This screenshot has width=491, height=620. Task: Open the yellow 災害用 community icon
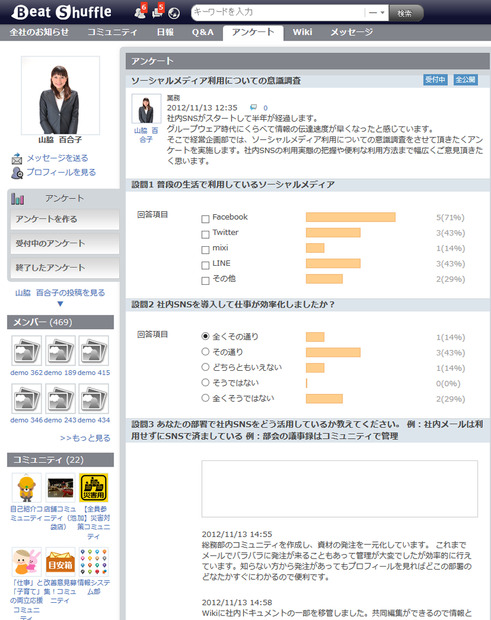point(94,488)
